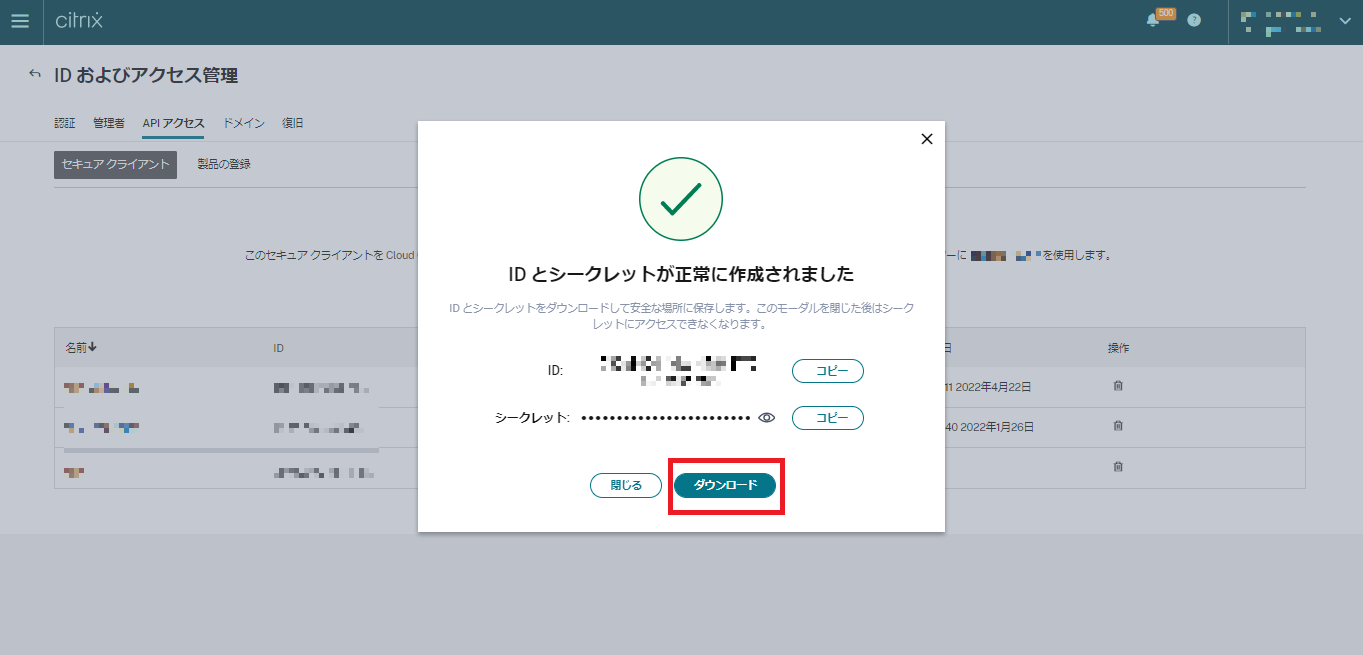The height and width of the screenshot is (655, 1363).
Task: Click the ダウンロード button in the dialog
Action: [x=726, y=485]
